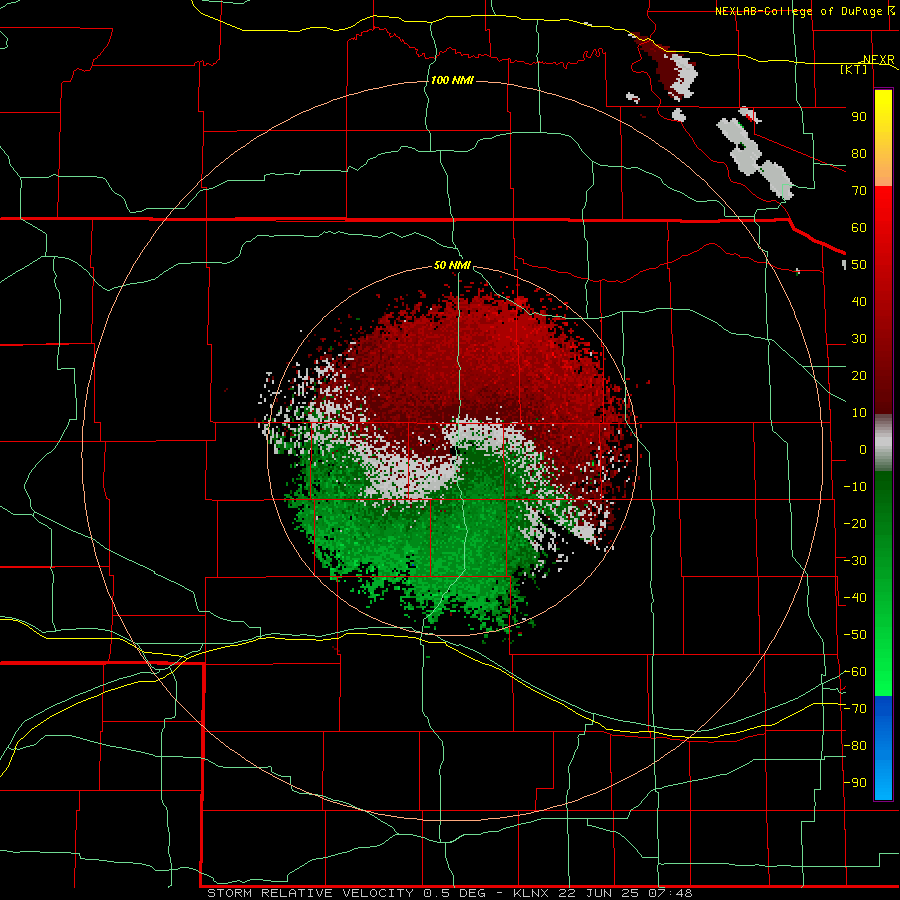
Task: Click the -10 scale label
Action: [855, 487]
